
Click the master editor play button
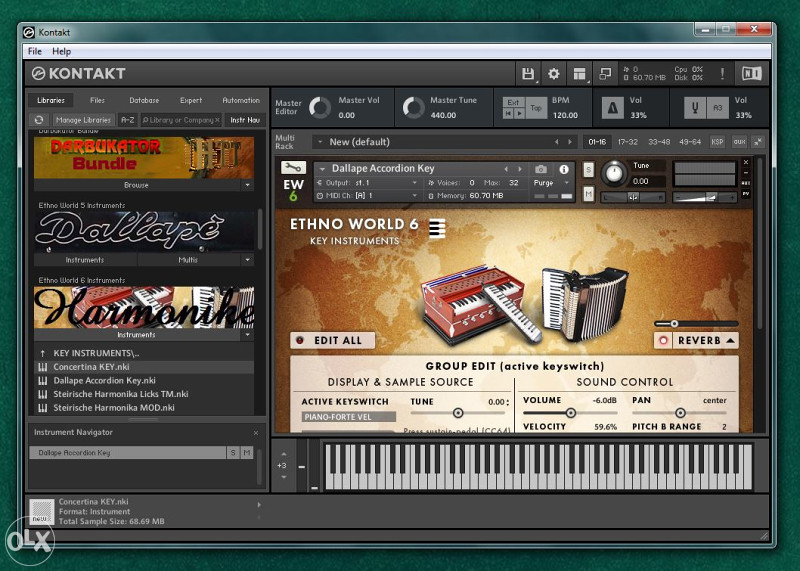(519, 114)
